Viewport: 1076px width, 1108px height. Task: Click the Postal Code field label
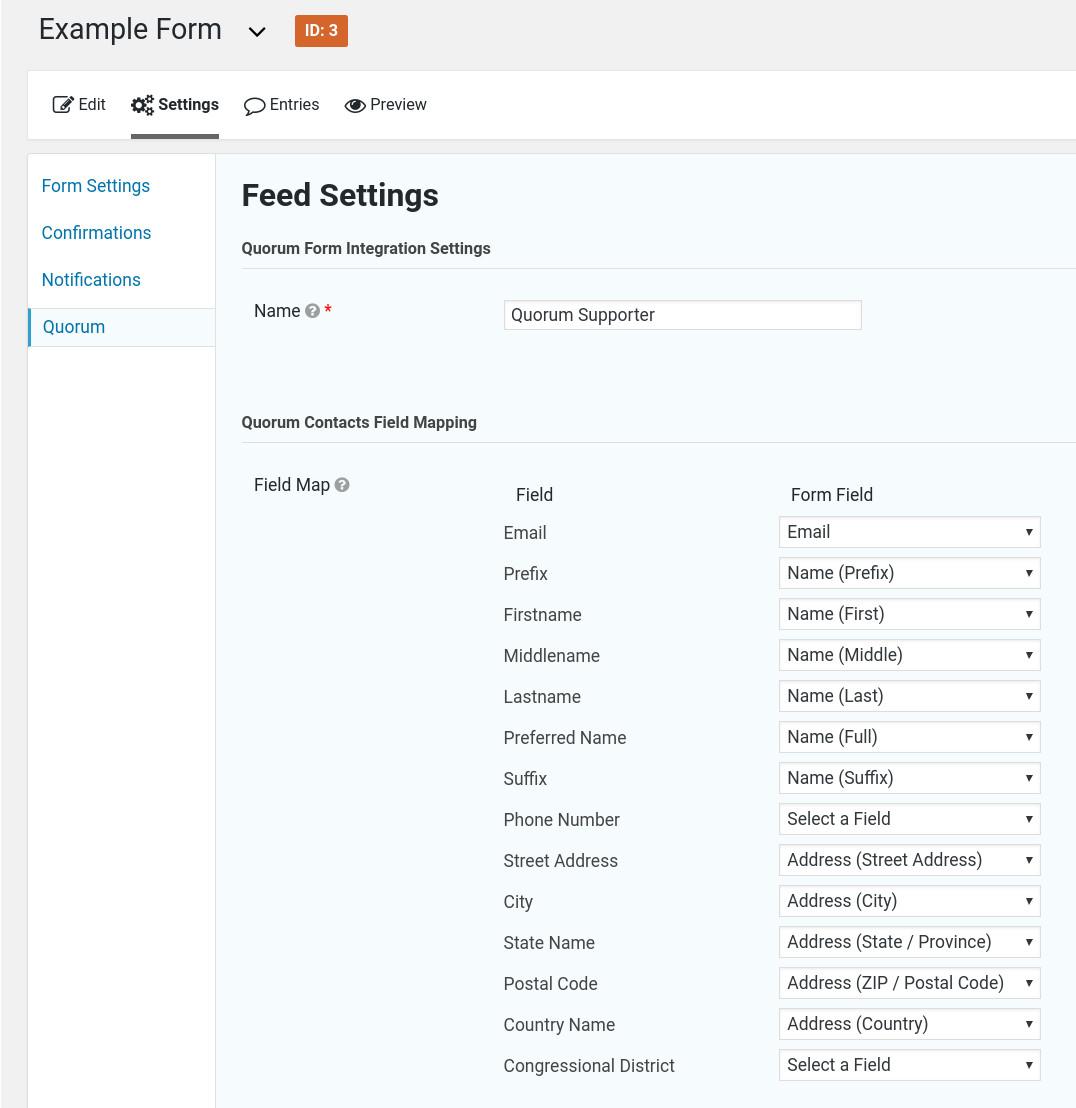[550, 984]
